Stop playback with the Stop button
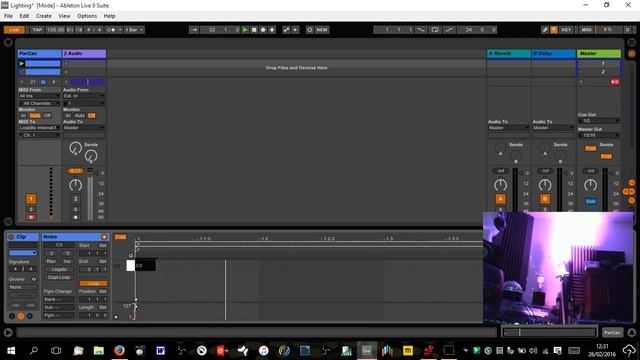Viewport: 640px width, 360px height. point(254,30)
